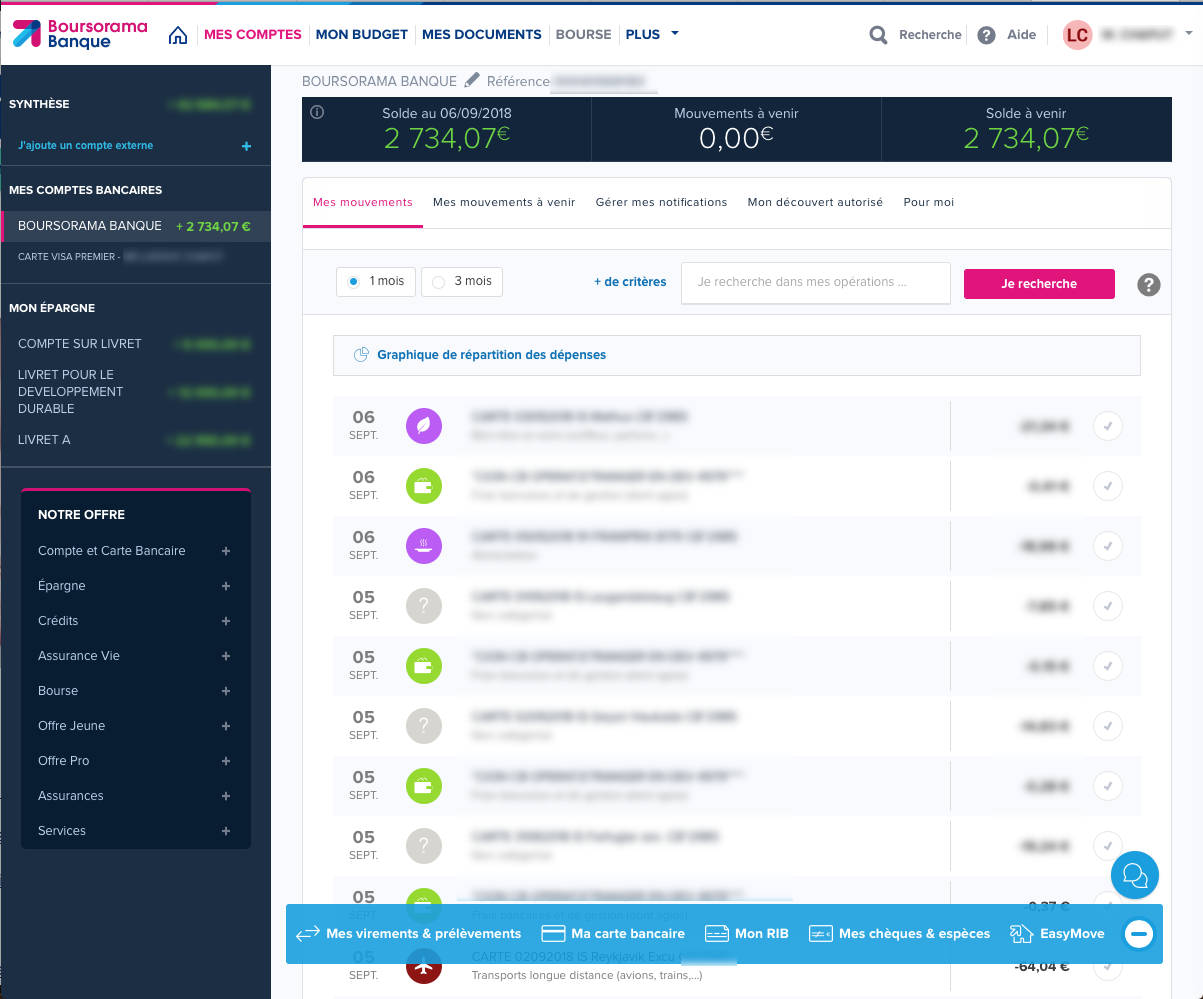Viewport: 1203px width, 999px height.
Task: Show more filters with + de critères
Action: (630, 282)
